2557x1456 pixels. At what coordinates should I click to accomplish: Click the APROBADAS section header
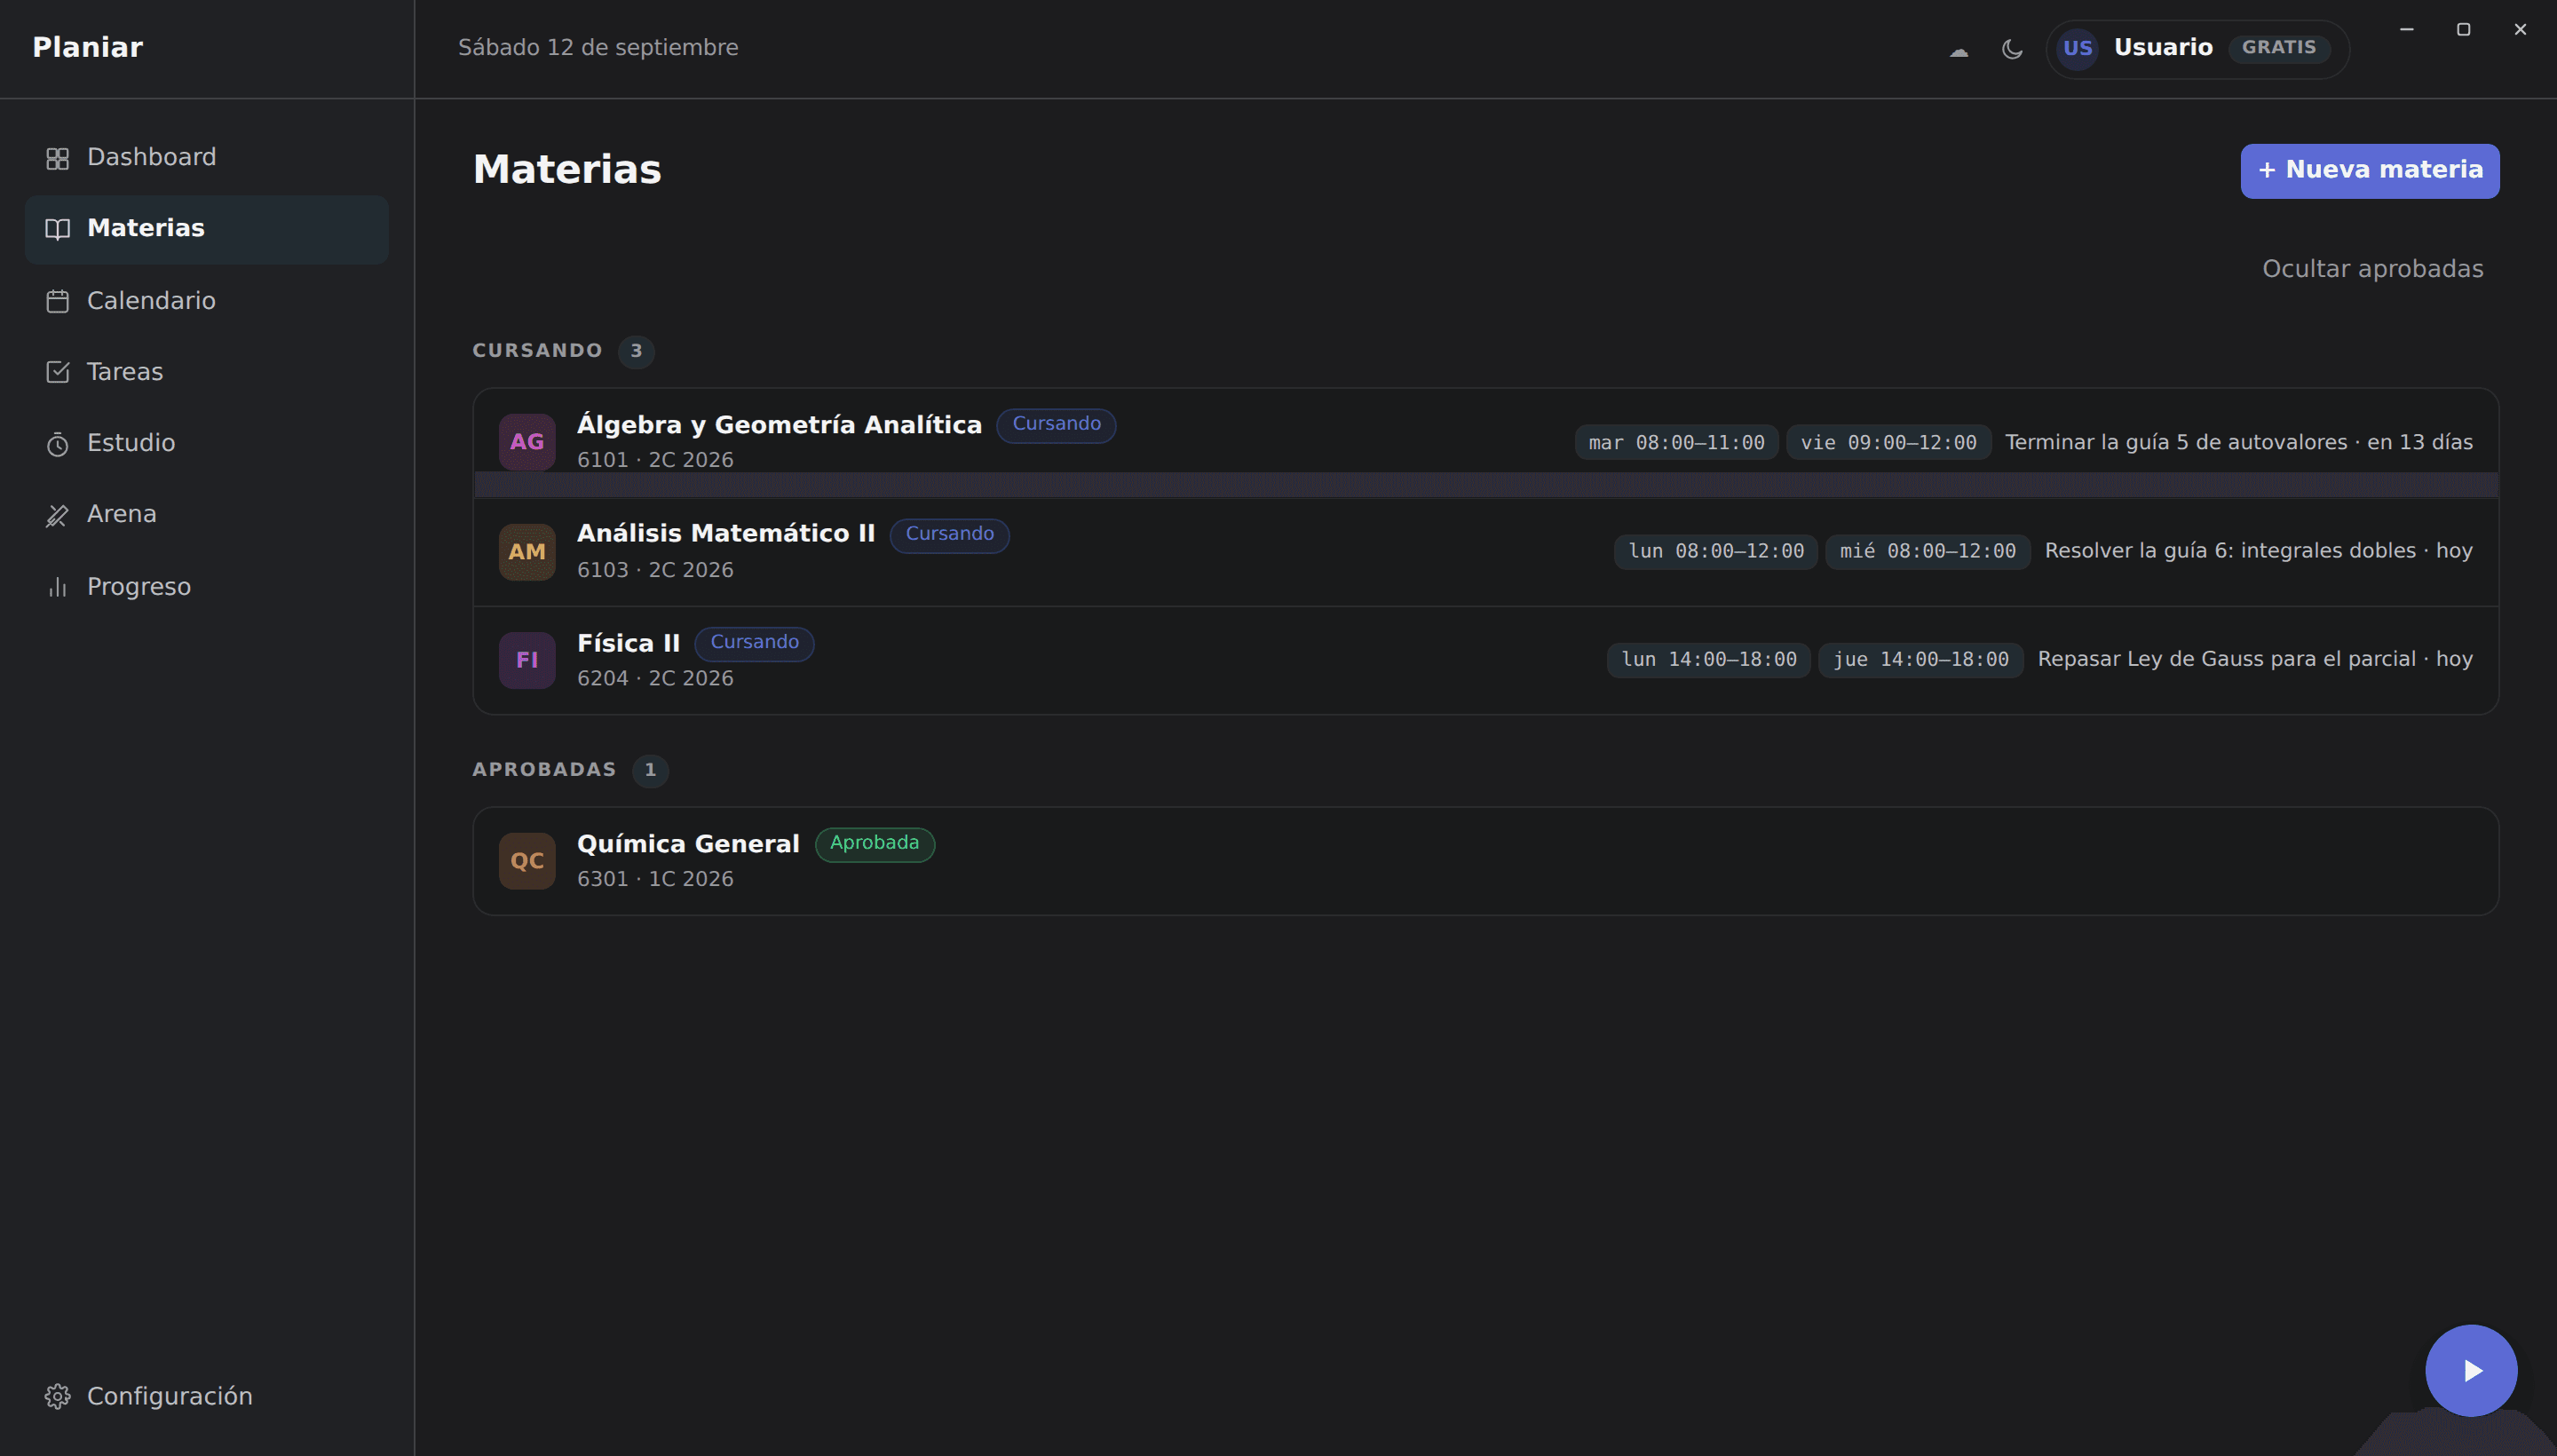coord(544,770)
